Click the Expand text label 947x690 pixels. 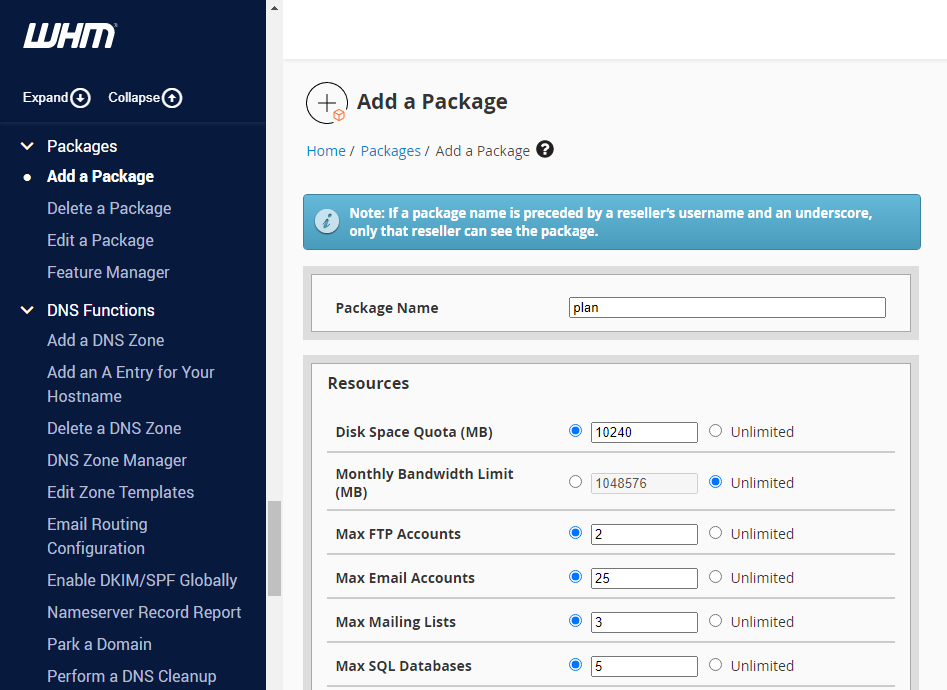(x=45, y=97)
